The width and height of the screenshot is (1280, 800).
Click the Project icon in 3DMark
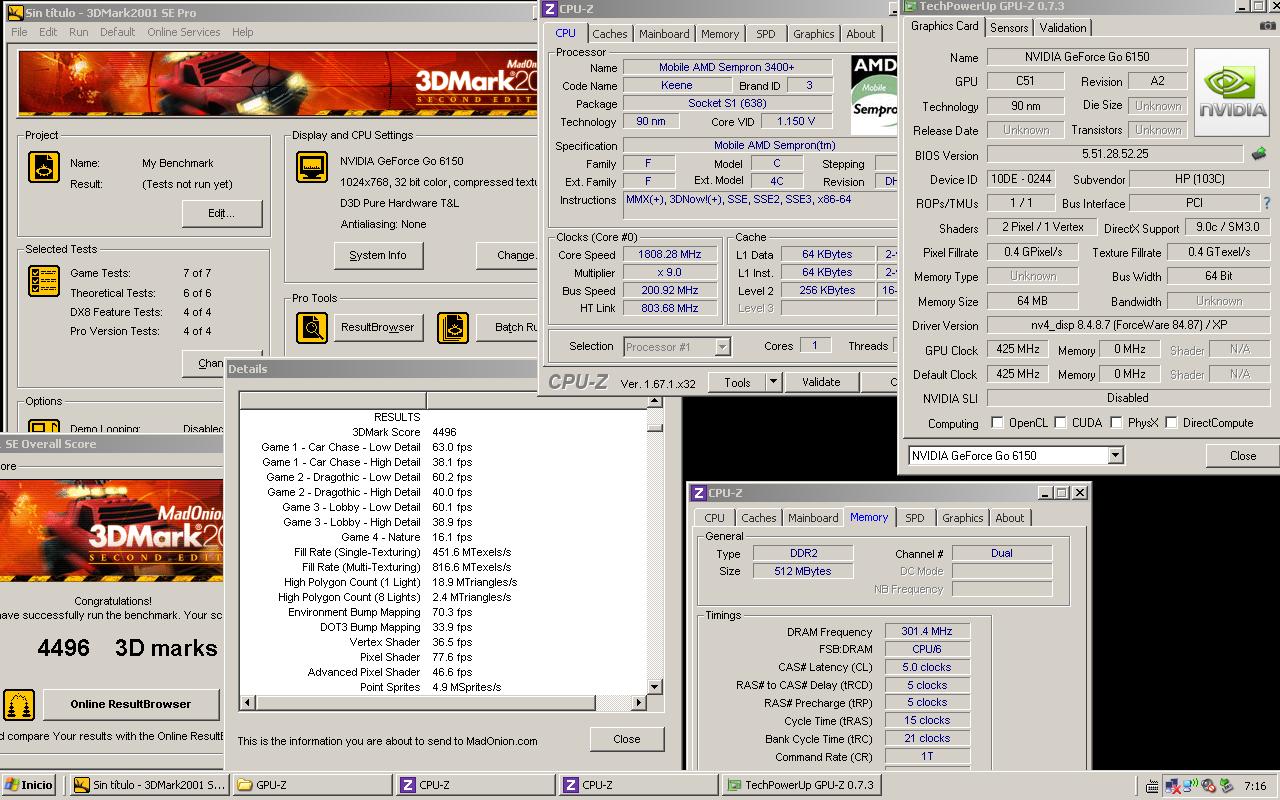(43, 167)
